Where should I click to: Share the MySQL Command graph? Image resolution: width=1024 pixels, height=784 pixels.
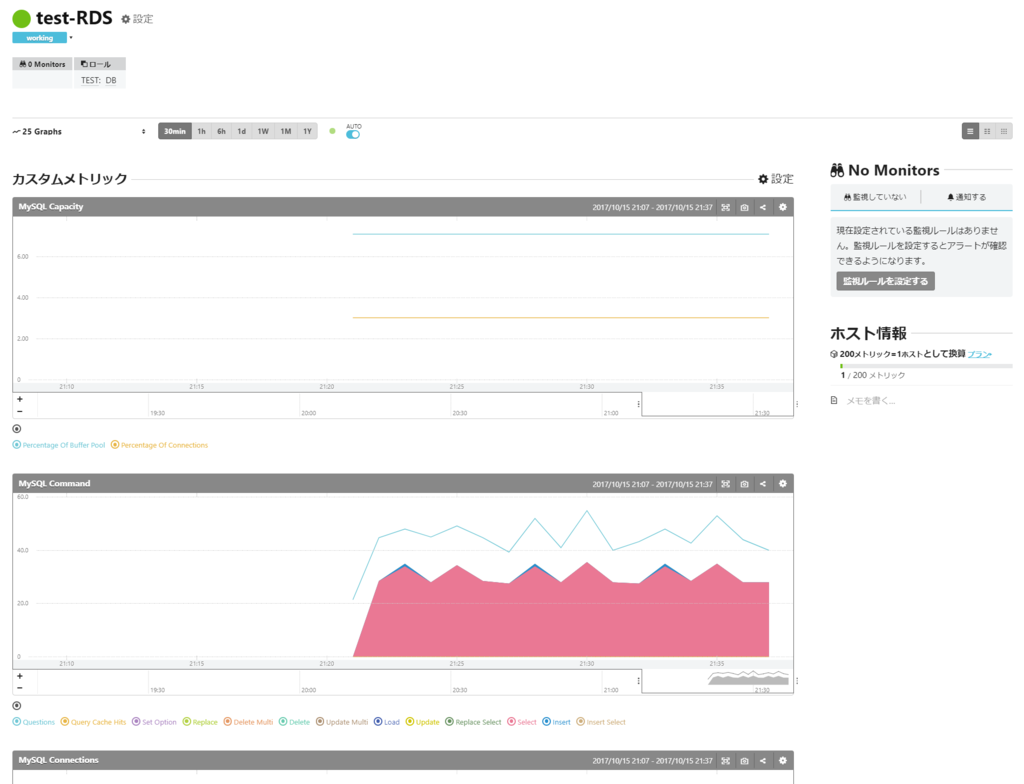(763, 484)
